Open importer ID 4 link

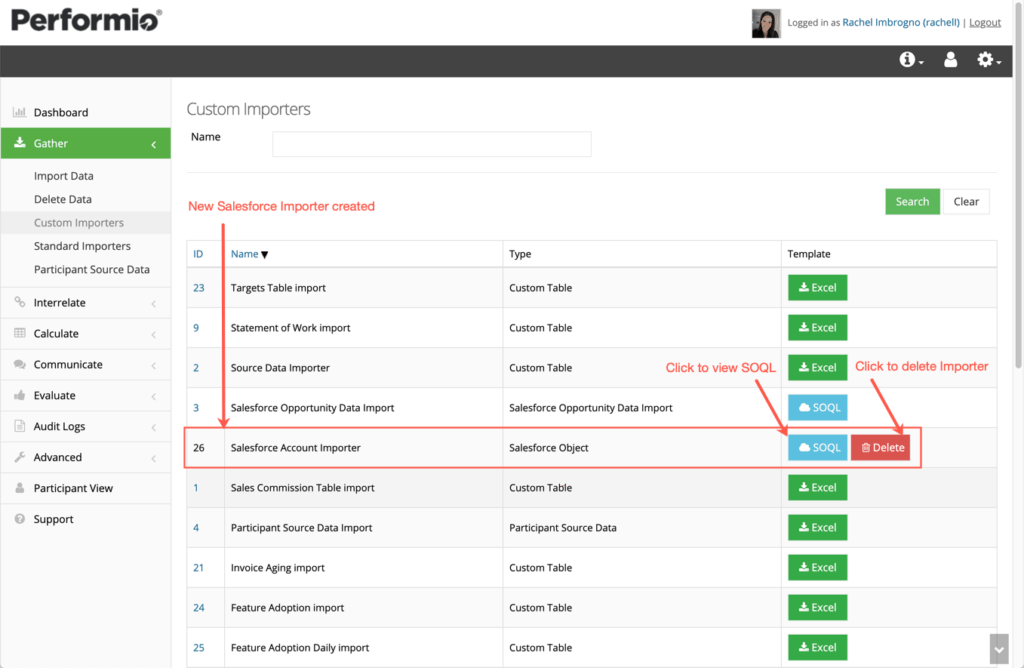pos(196,528)
